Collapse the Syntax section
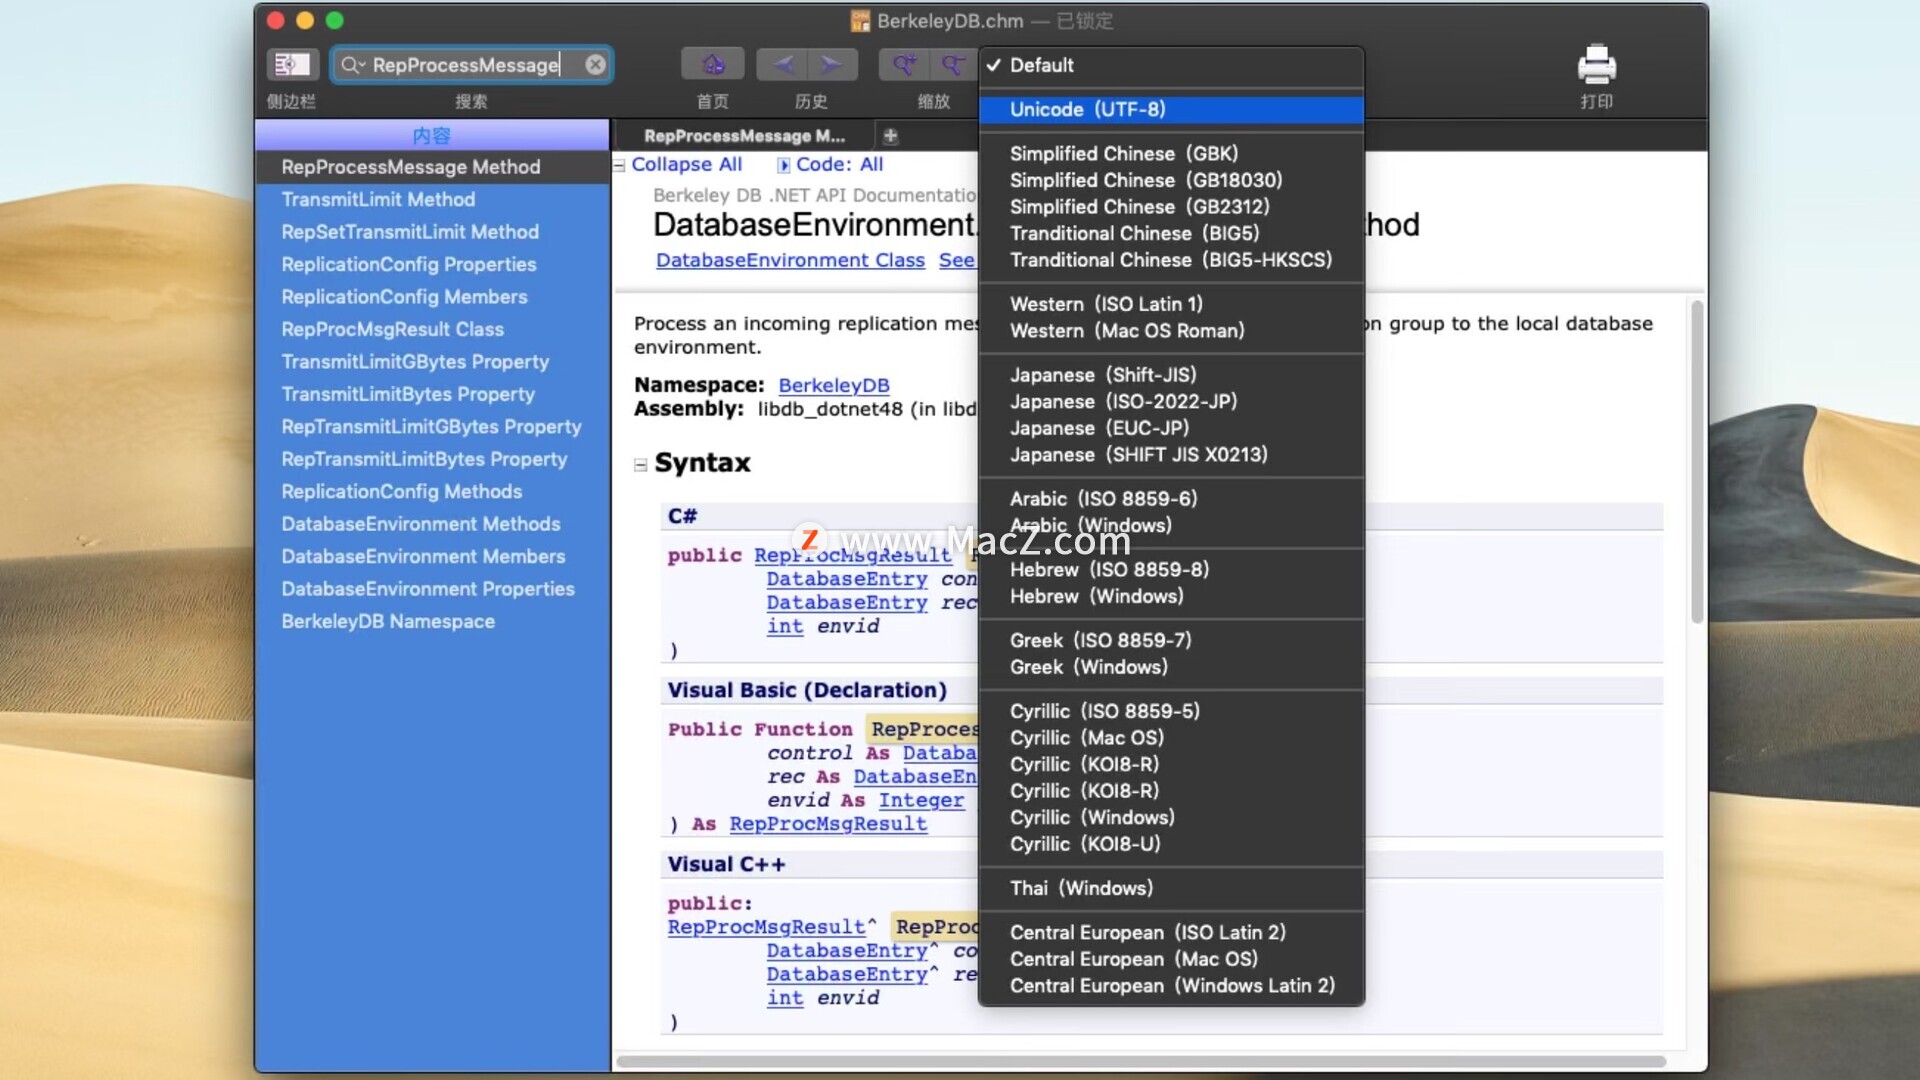 [640, 464]
